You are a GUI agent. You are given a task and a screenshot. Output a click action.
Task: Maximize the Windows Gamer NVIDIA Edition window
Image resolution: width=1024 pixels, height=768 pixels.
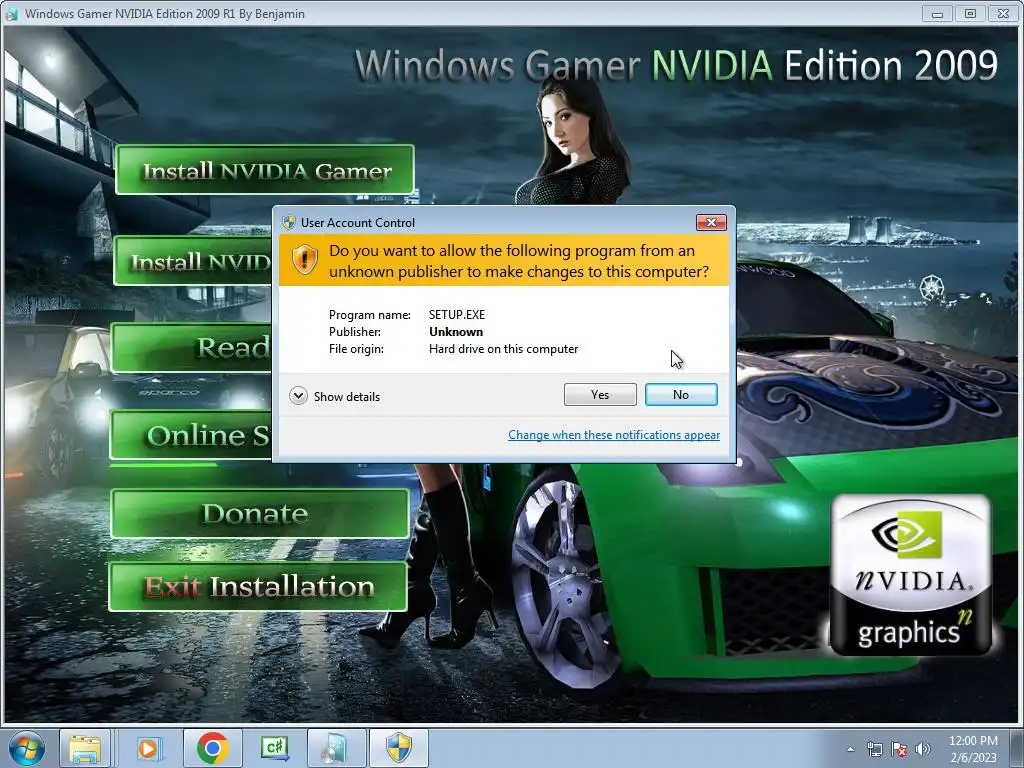[970, 13]
